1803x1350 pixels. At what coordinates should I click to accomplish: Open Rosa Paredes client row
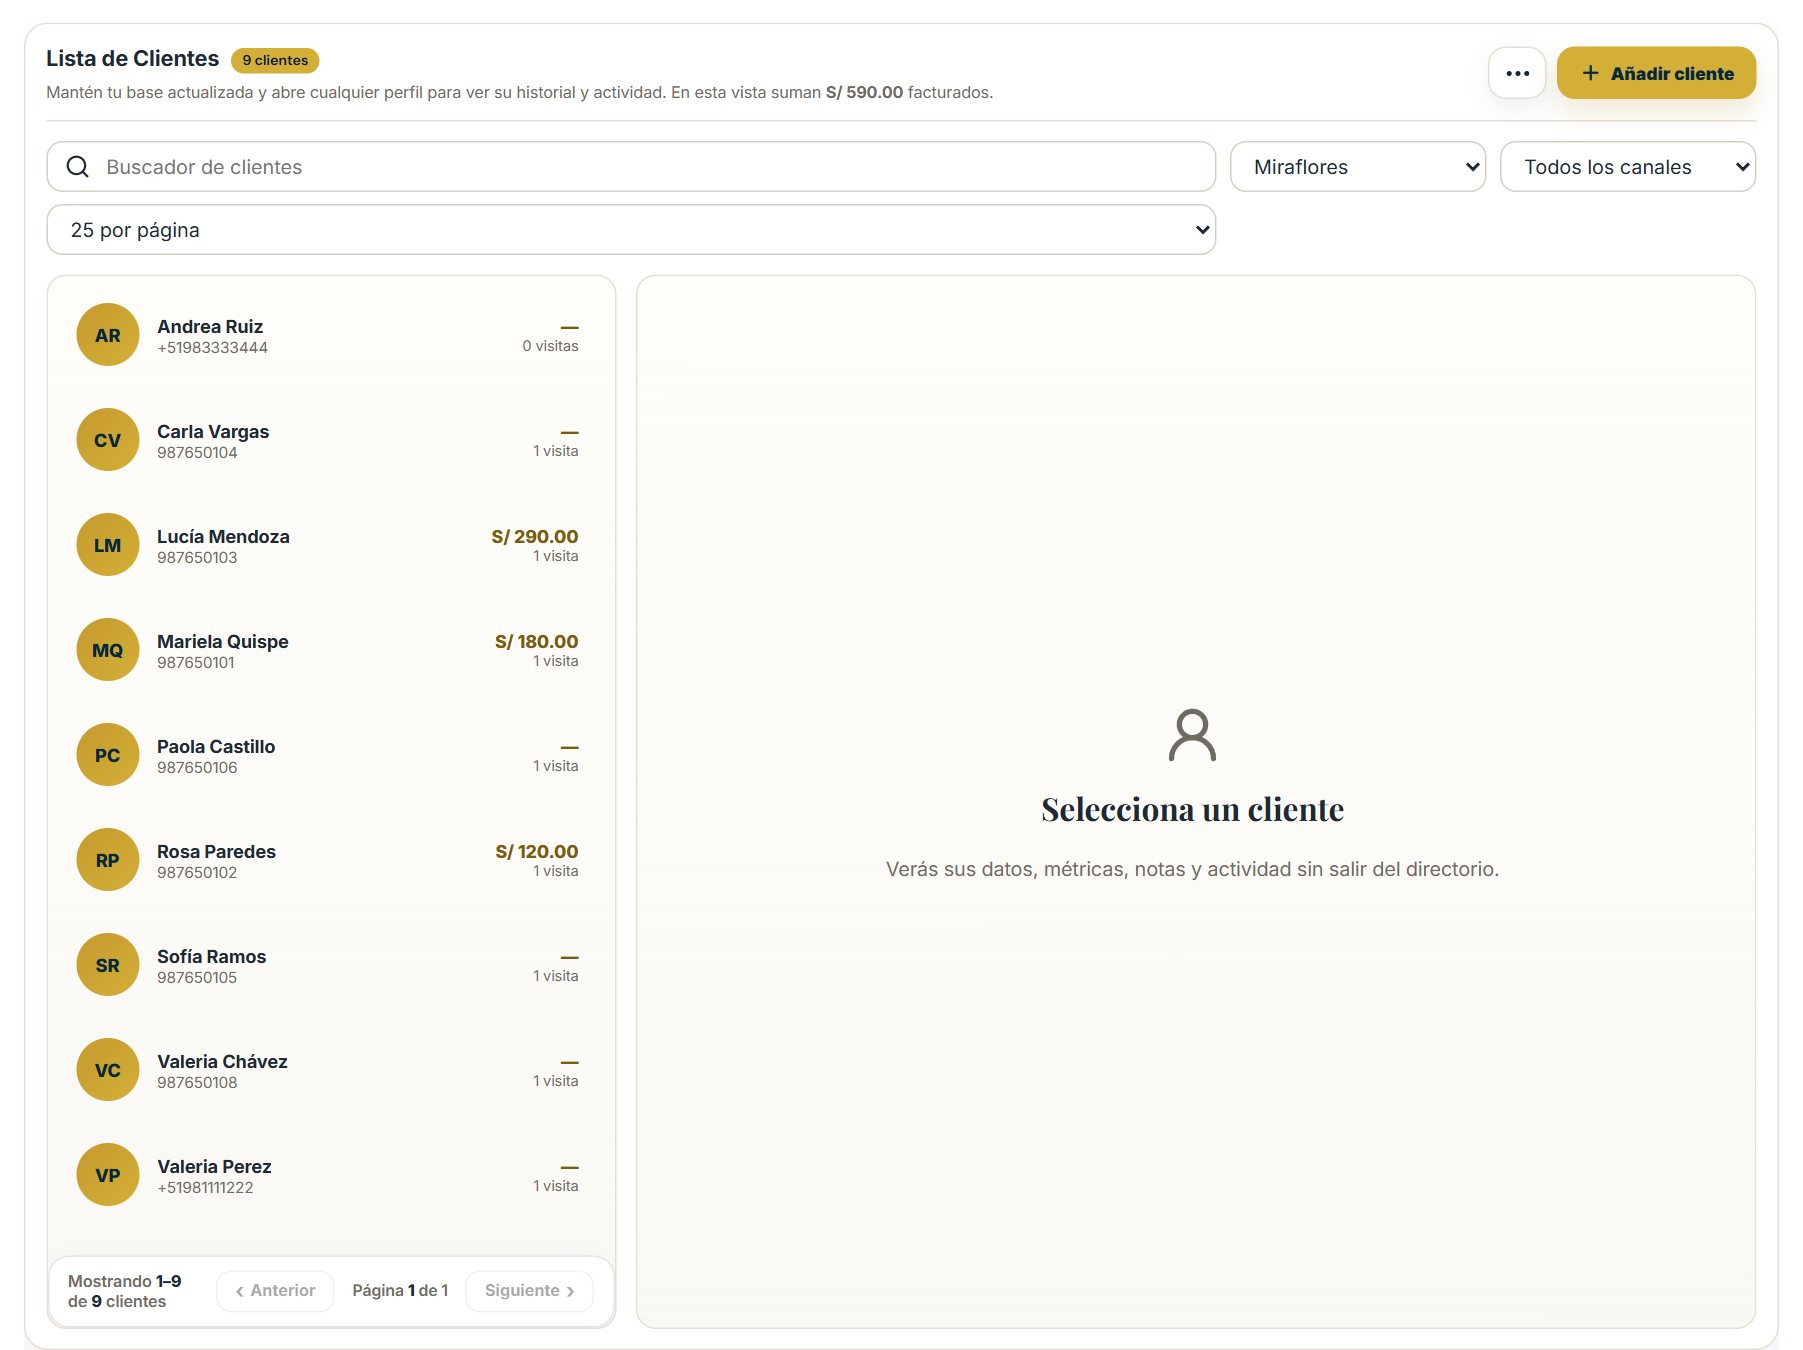(331, 860)
